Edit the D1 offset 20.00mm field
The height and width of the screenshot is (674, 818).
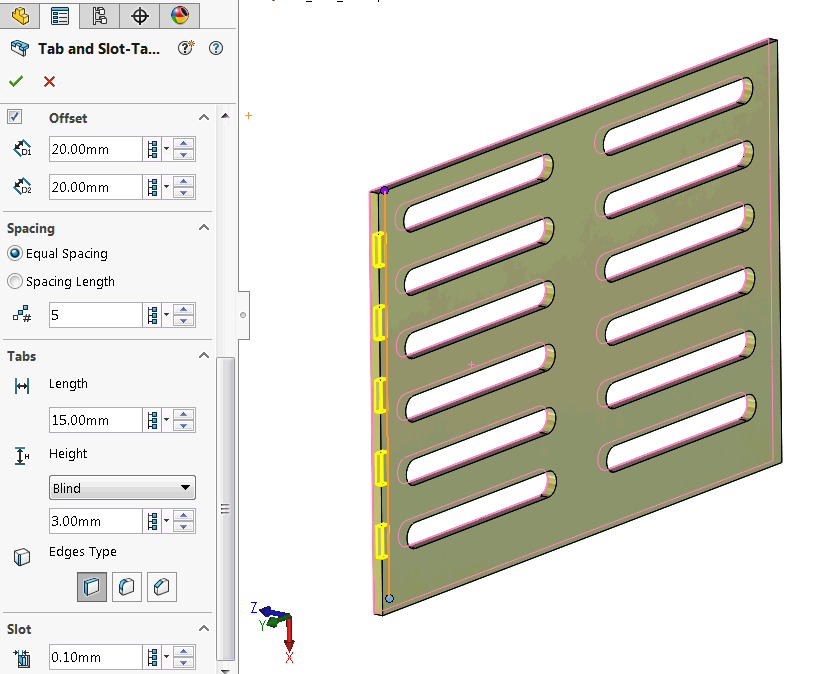(x=95, y=149)
